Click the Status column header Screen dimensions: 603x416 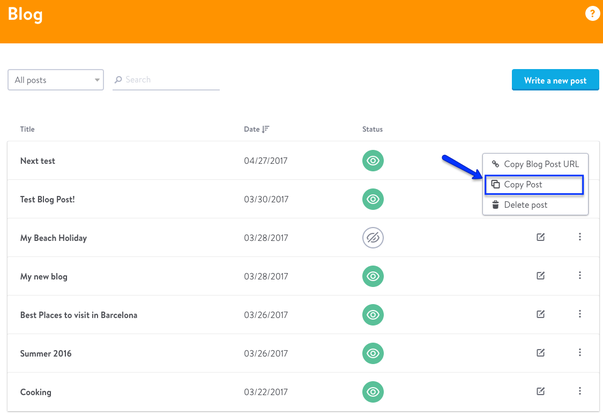372,129
